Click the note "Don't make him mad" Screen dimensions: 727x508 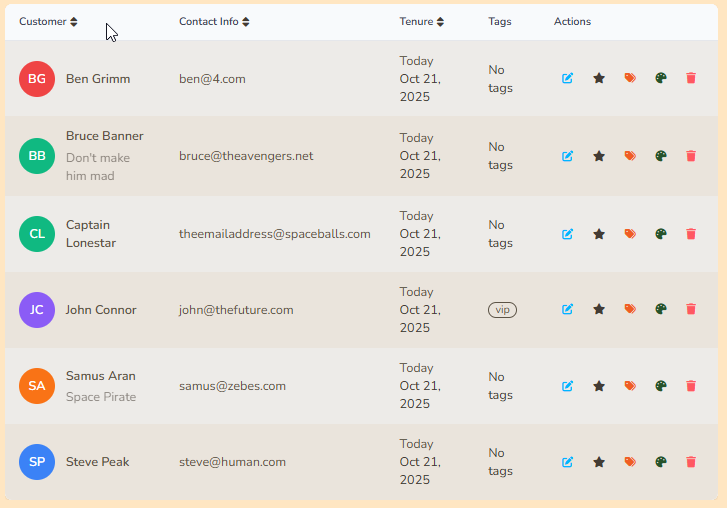click(x=98, y=167)
